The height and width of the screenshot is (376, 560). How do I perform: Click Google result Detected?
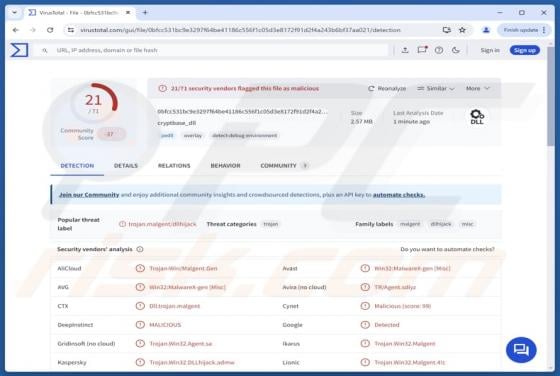tap(387, 325)
